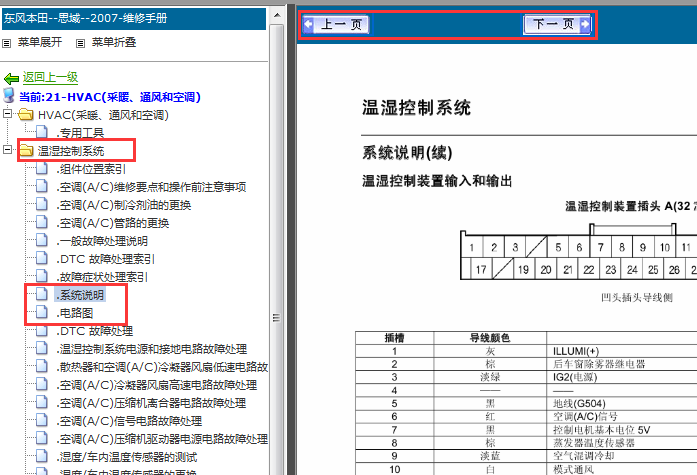The width and height of the screenshot is (697, 475).
Task: Click the page icon beside .空调(A/C)压缩机离合器电路故障处理
Action: (x=42, y=402)
